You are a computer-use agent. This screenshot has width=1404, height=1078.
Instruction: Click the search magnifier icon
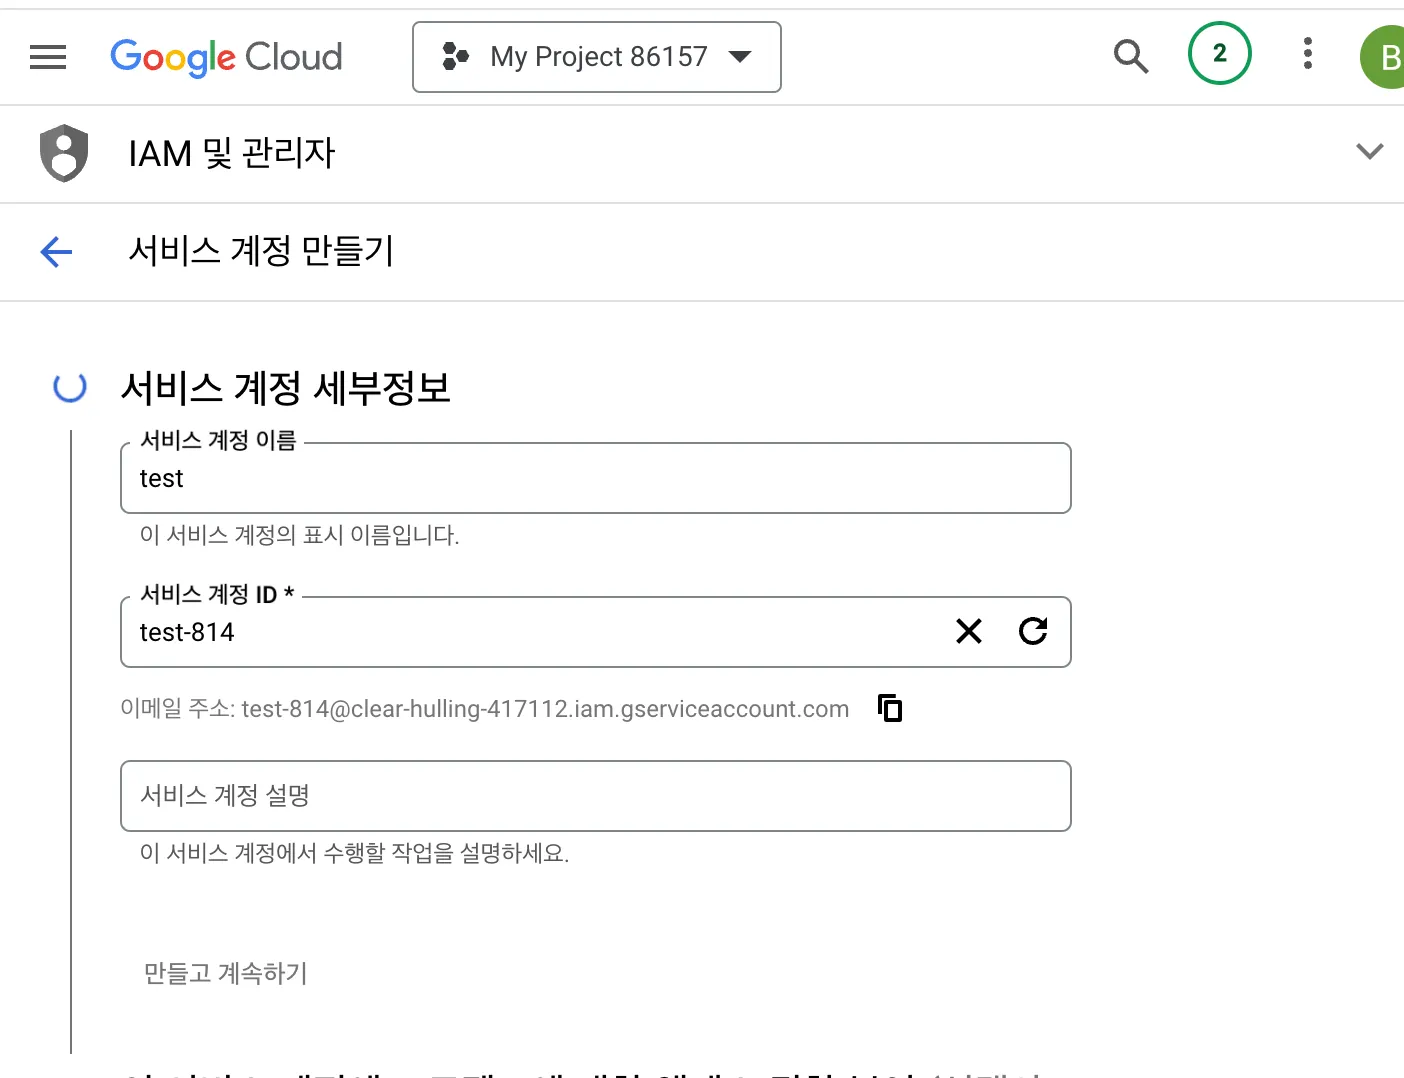(1130, 56)
